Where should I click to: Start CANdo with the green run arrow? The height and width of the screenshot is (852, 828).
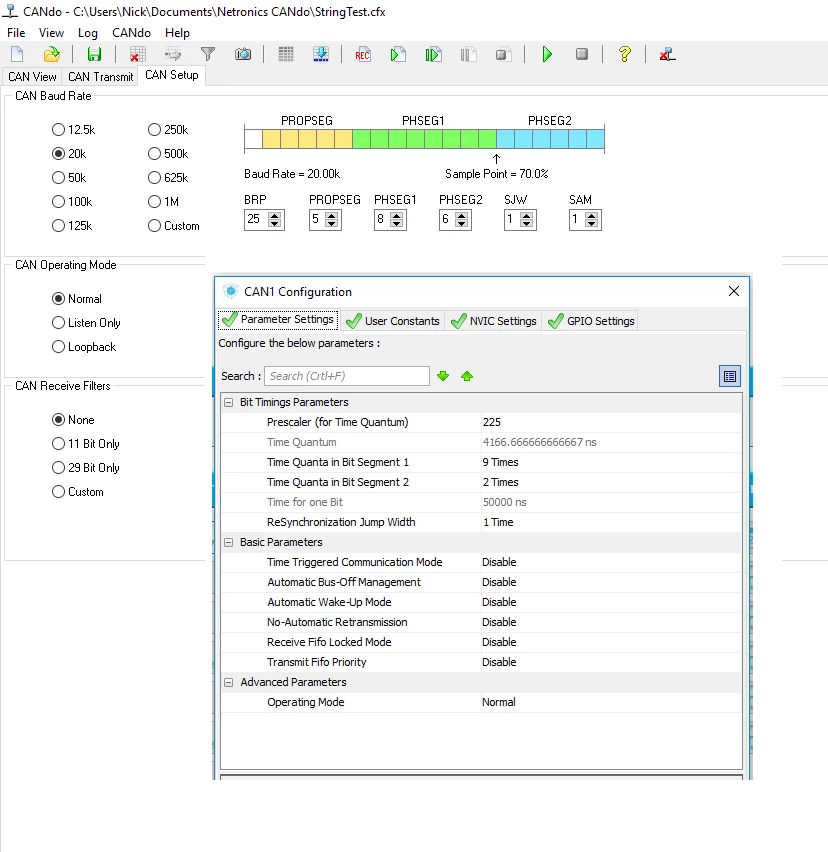point(547,54)
